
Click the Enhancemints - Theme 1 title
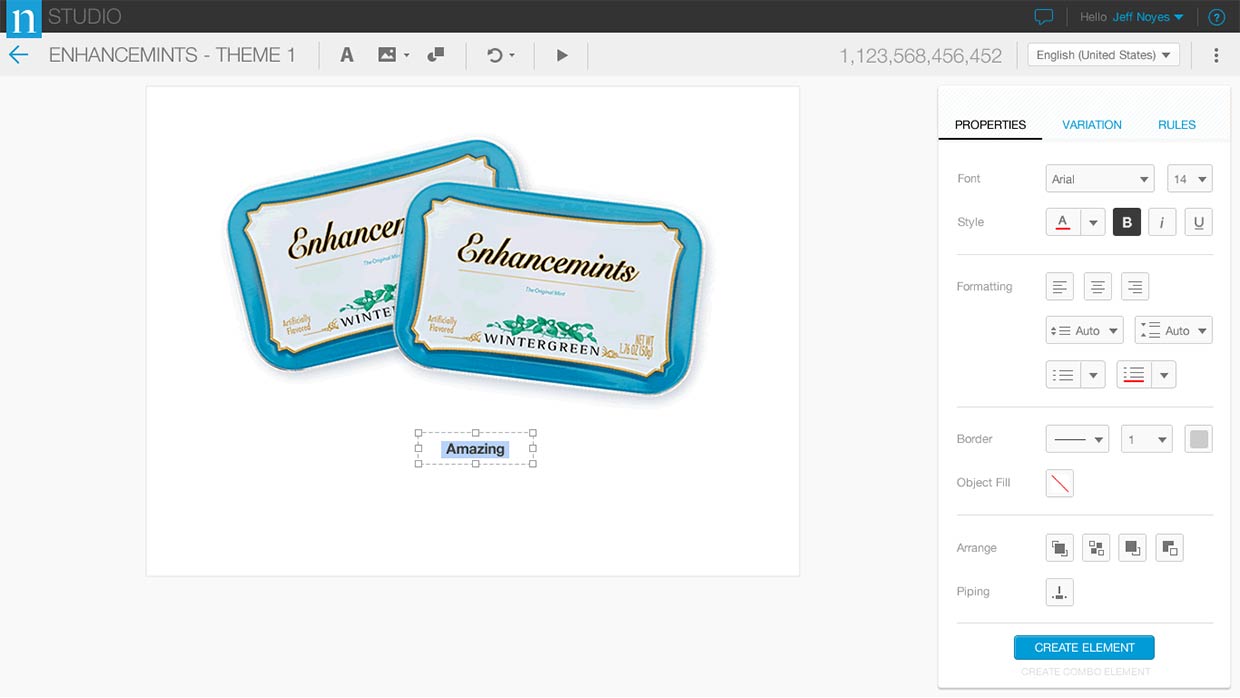(x=172, y=55)
